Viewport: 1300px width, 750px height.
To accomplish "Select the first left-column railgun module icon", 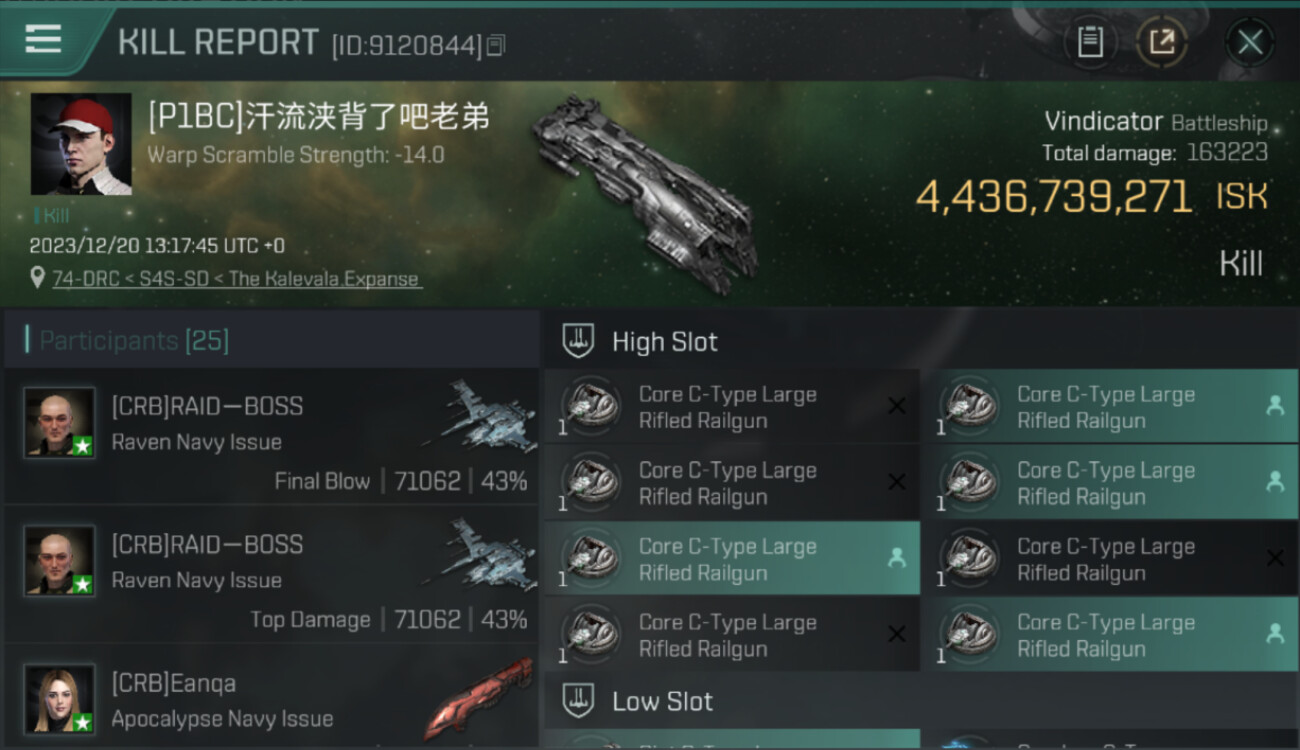I will tap(591, 406).
